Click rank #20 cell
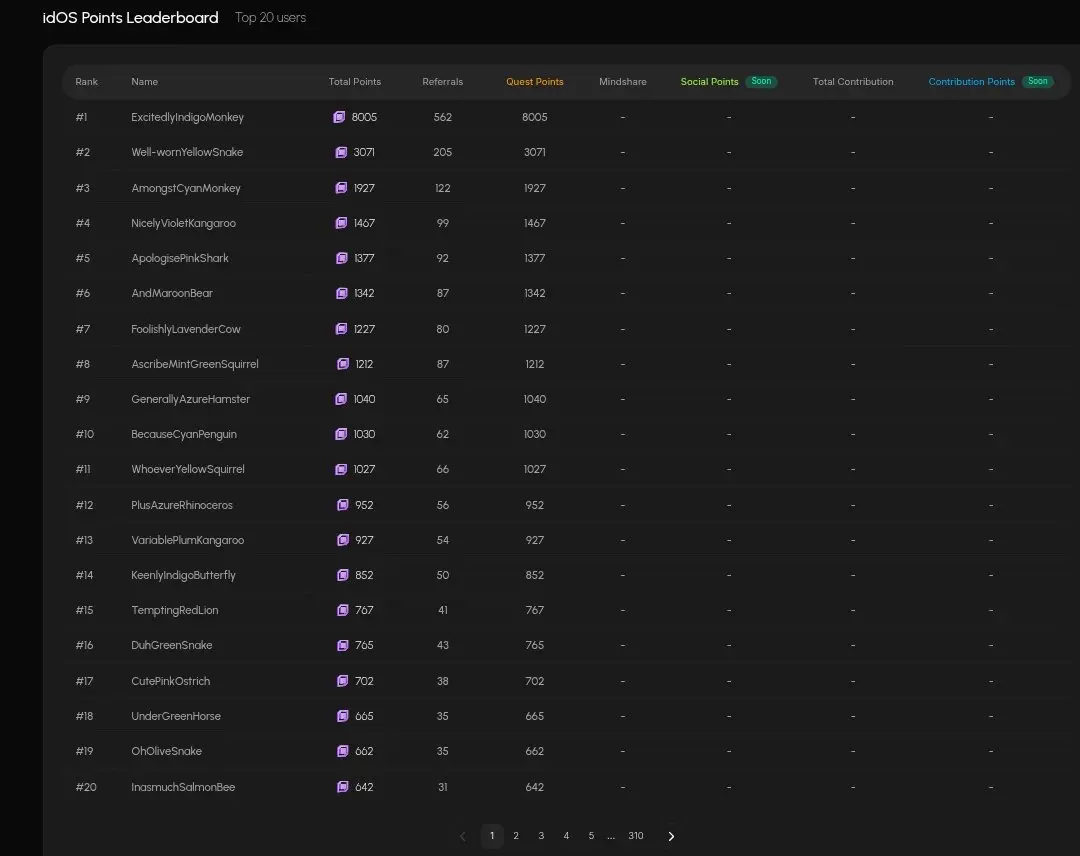Image resolution: width=1080 pixels, height=856 pixels. pyautogui.click(x=86, y=787)
